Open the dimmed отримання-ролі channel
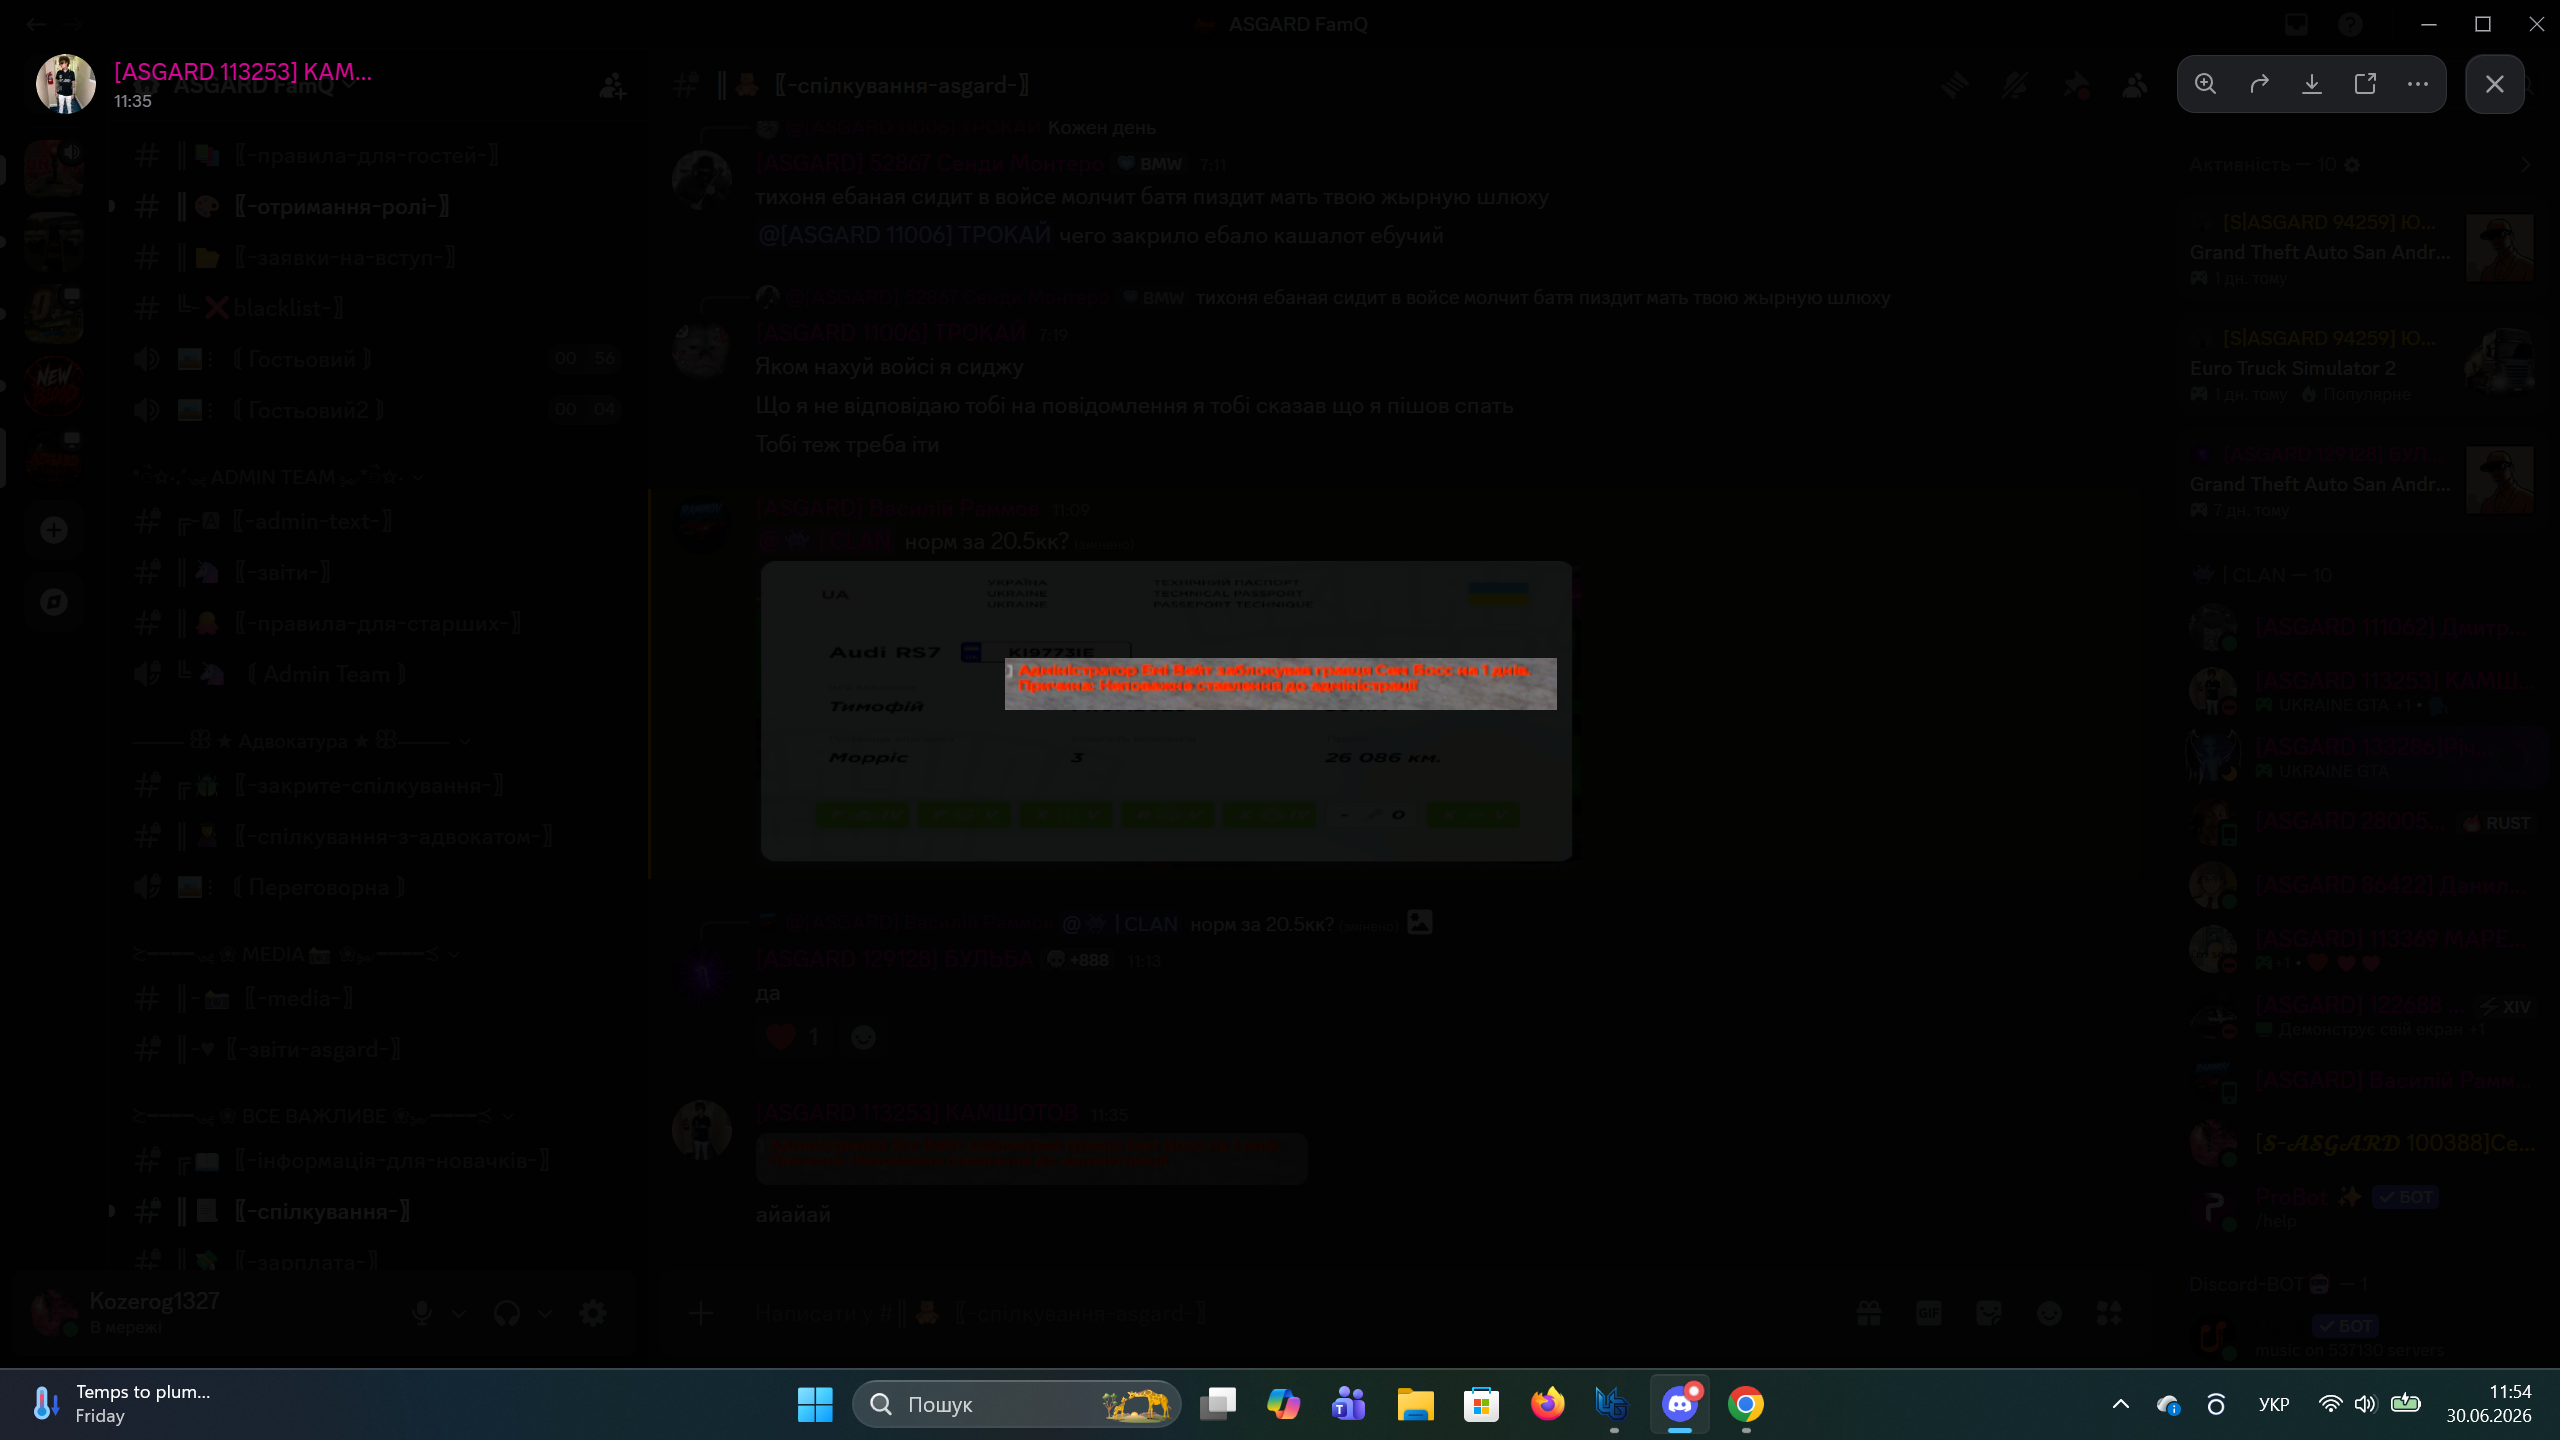This screenshot has width=2560, height=1440. pos(375,207)
